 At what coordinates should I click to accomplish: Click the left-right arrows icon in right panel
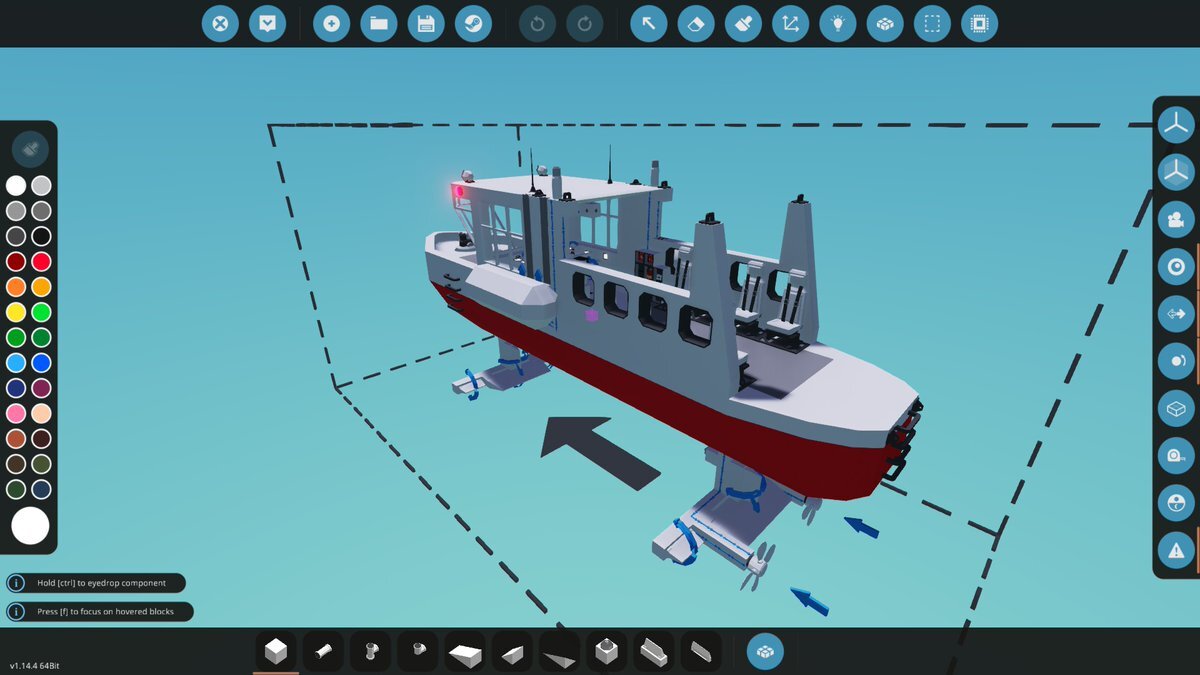point(1176,314)
